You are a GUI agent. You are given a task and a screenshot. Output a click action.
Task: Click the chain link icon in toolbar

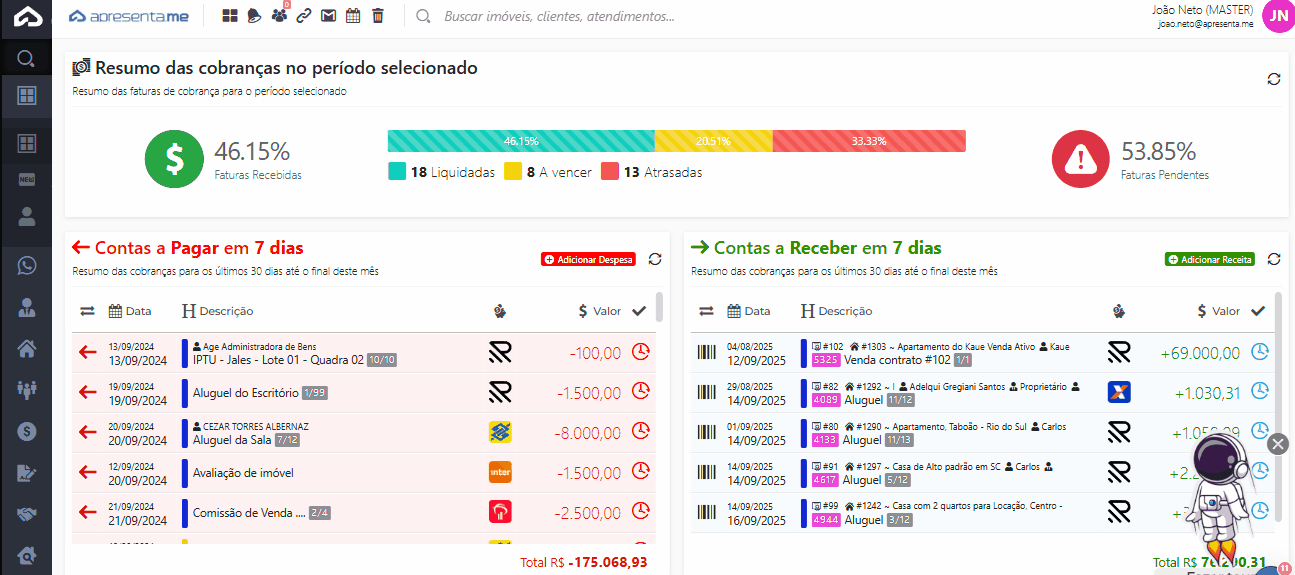click(303, 16)
